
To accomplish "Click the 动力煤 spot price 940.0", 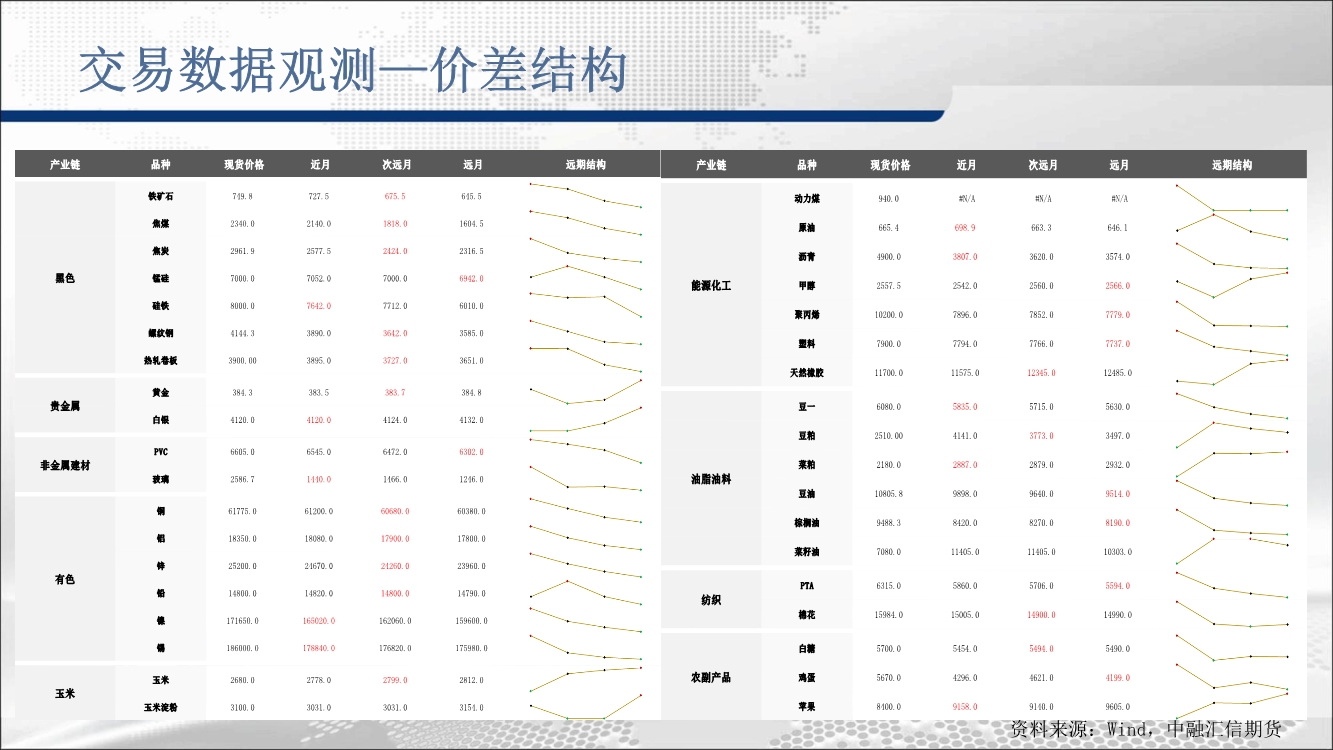I will pyautogui.click(x=888, y=199).
